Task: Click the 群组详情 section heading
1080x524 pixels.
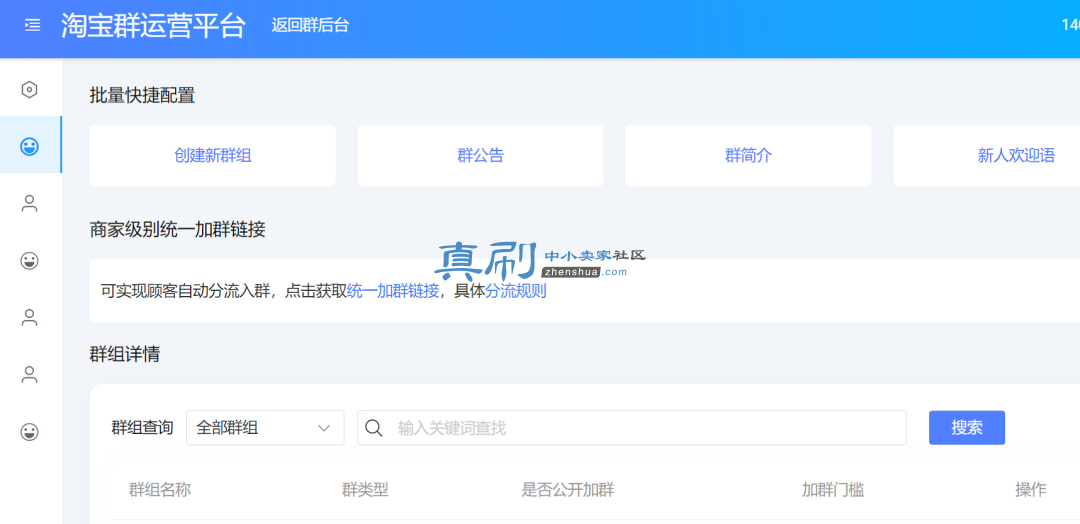Action: [125, 355]
